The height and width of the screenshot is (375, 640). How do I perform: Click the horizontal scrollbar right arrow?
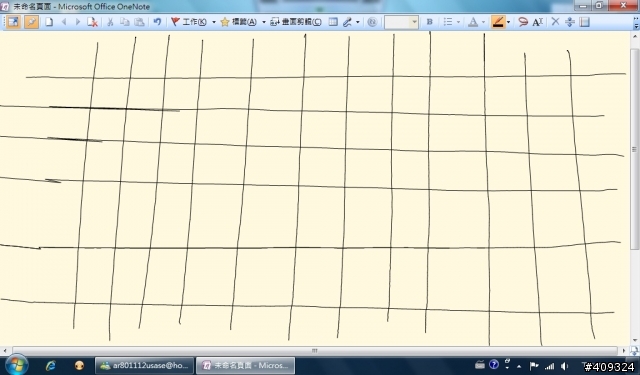624,351
